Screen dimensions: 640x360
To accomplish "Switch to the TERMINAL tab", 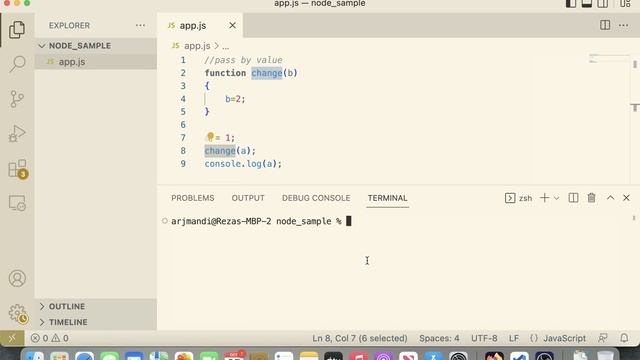I will [387, 198].
